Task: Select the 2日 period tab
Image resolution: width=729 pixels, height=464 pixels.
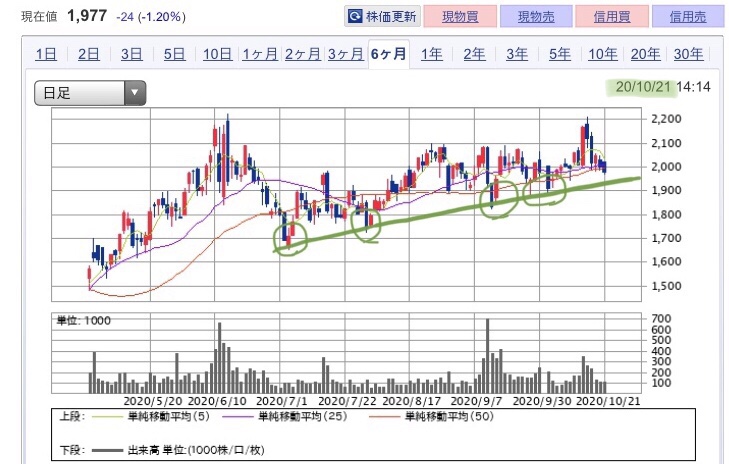Action: pyautogui.click(x=88, y=55)
